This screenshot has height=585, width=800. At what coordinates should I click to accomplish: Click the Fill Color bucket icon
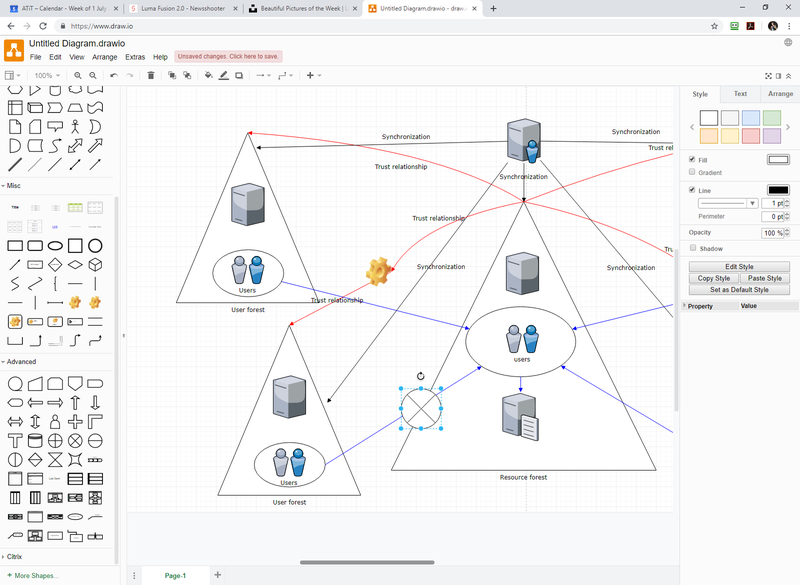[208, 75]
